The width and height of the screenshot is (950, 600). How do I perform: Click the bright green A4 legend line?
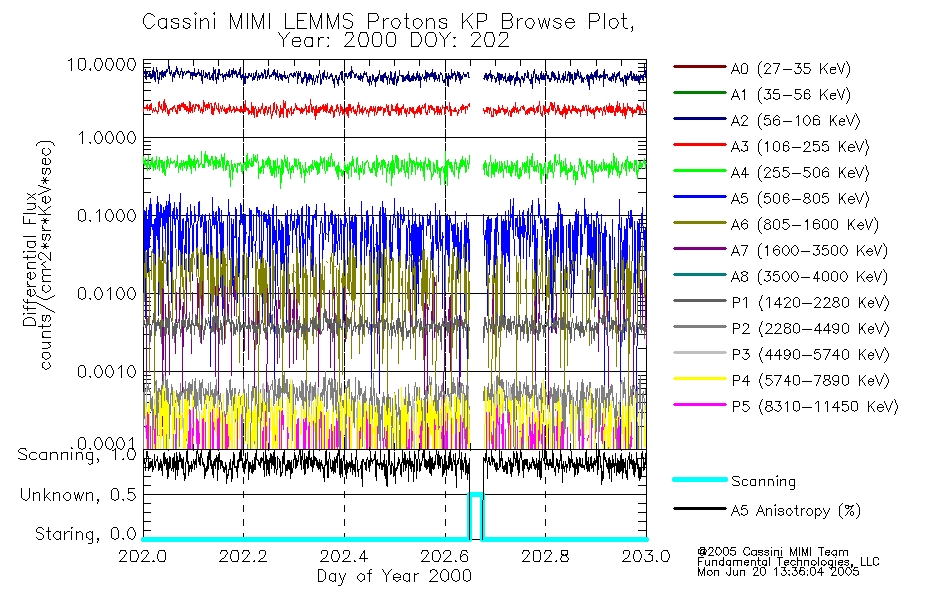pos(699,171)
